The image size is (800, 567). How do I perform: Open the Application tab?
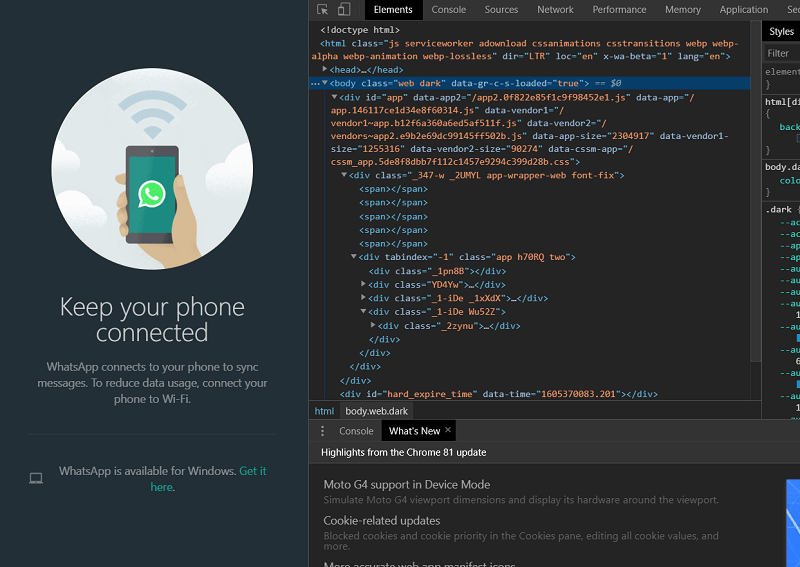click(x=743, y=10)
